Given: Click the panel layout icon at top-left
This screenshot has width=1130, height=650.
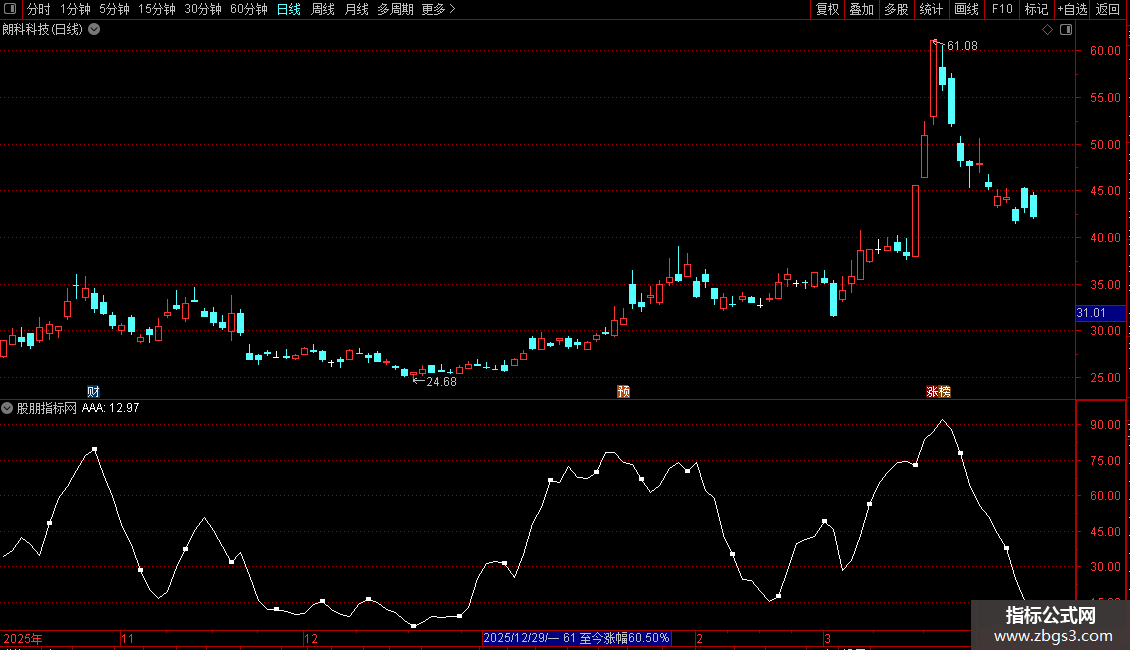Looking at the screenshot, I should point(9,9).
